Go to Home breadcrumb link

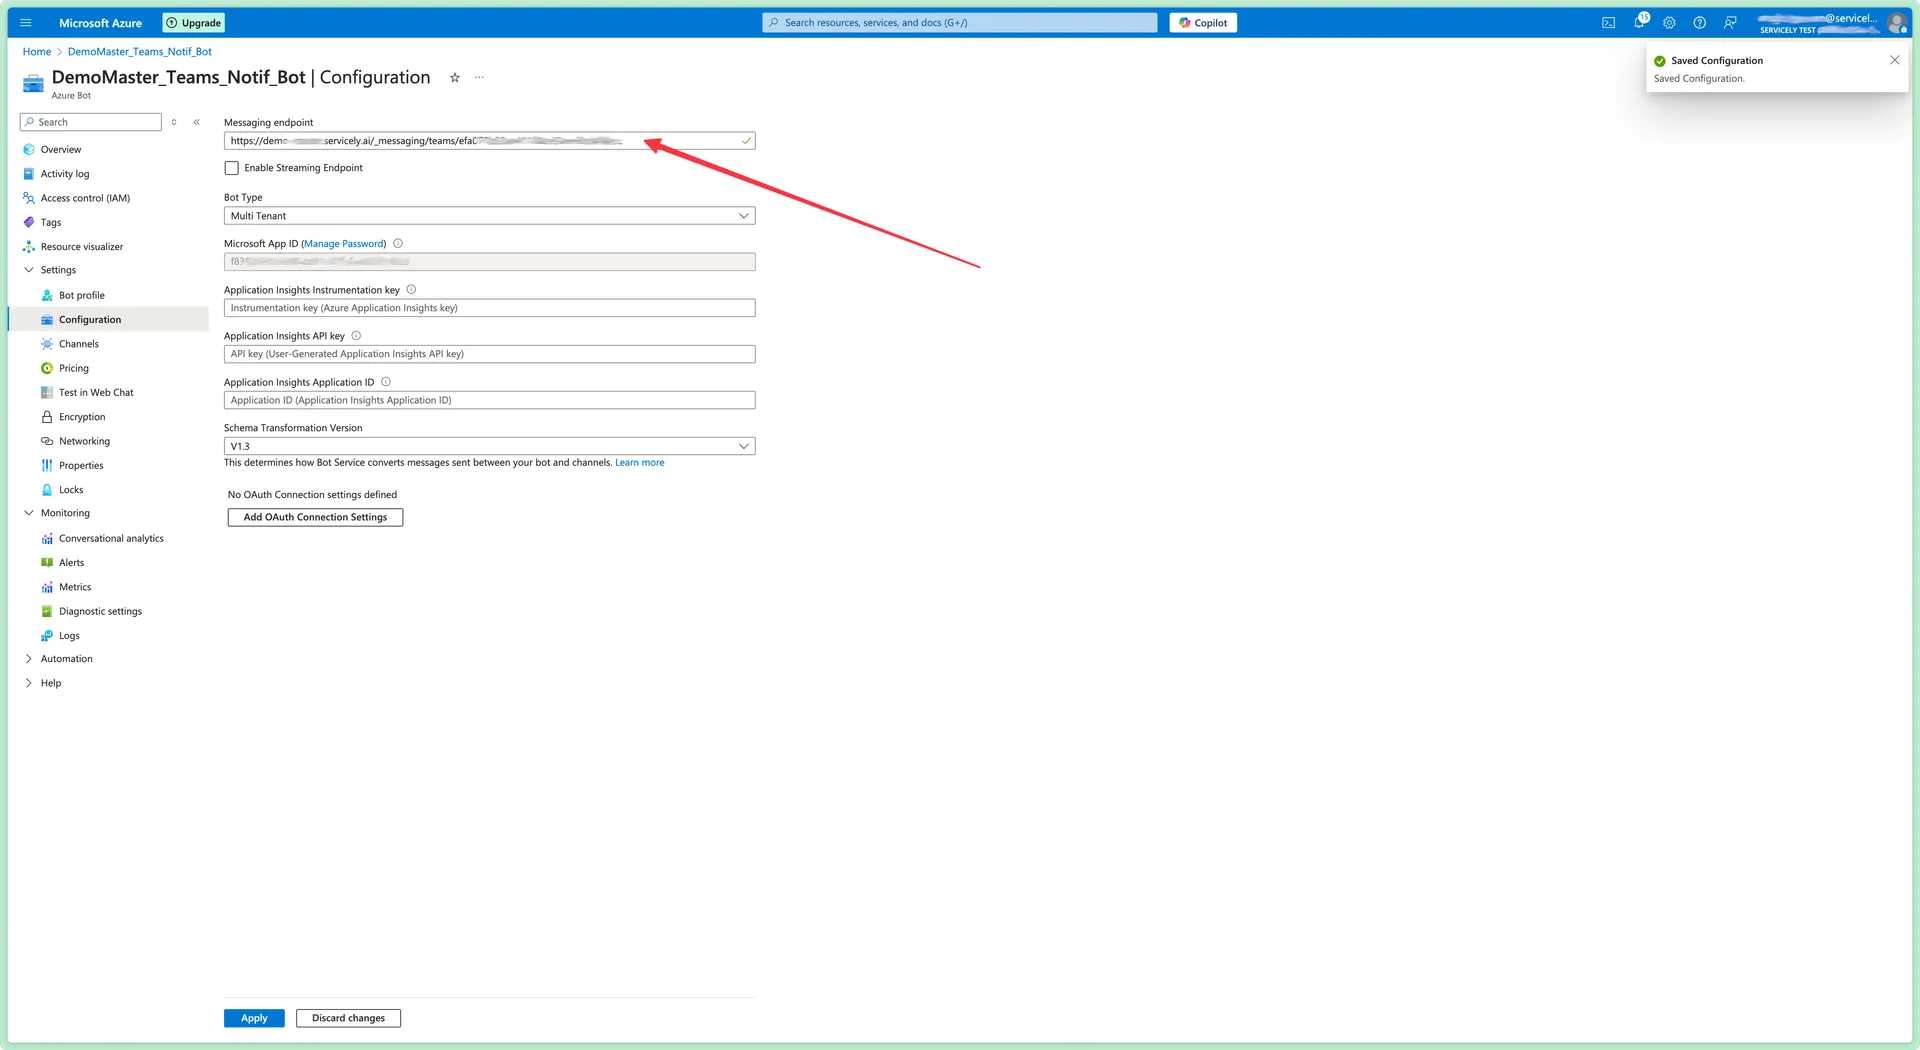[x=37, y=52]
